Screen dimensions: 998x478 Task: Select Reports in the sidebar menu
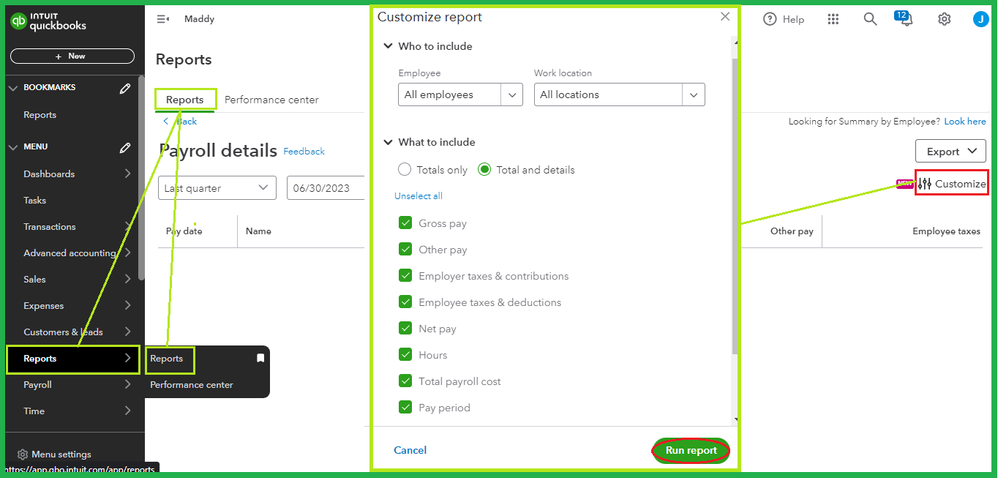[x=73, y=358]
